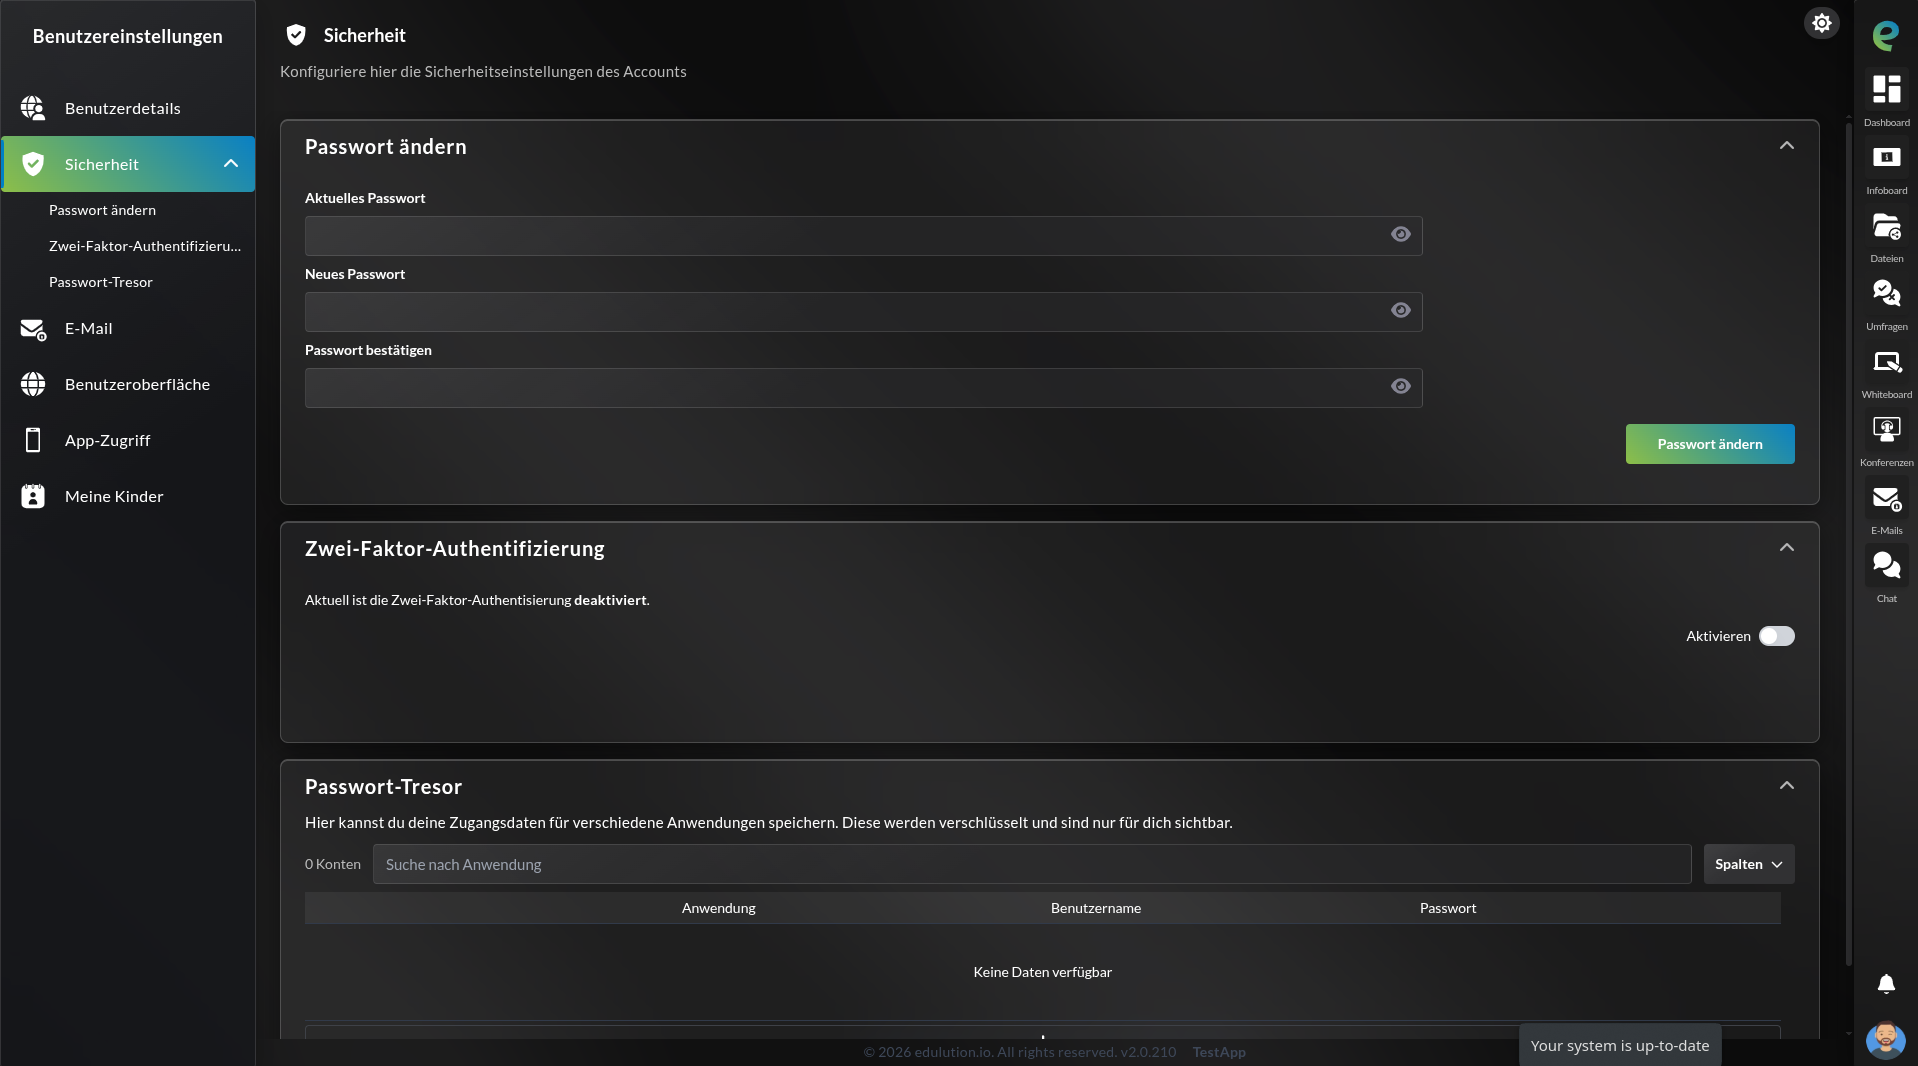Sort by the Passwort column header
The height and width of the screenshot is (1066, 1918).
(x=1448, y=908)
